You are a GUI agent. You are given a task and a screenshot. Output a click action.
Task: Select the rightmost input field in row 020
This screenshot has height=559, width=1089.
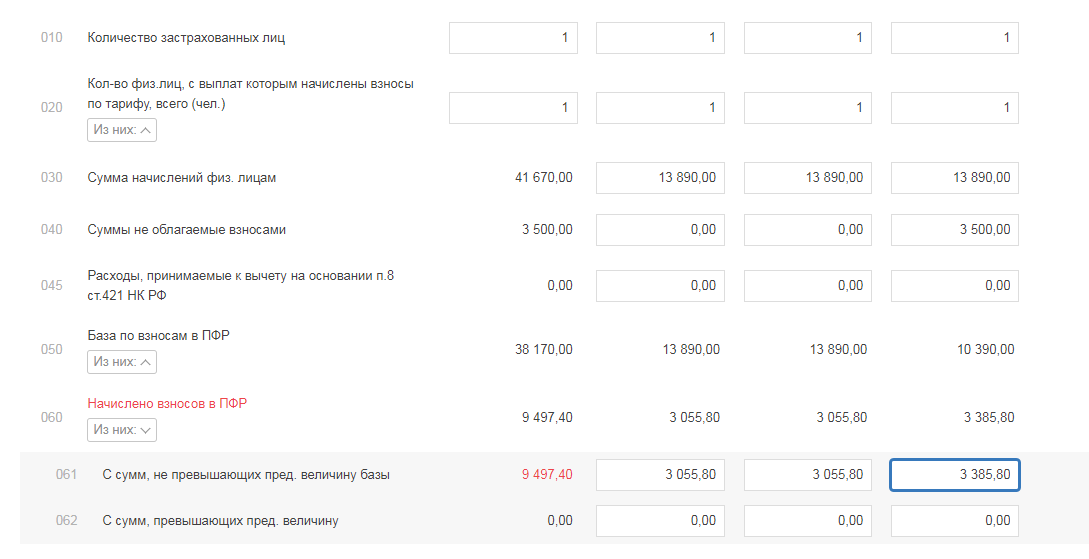(x=954, y=108)
